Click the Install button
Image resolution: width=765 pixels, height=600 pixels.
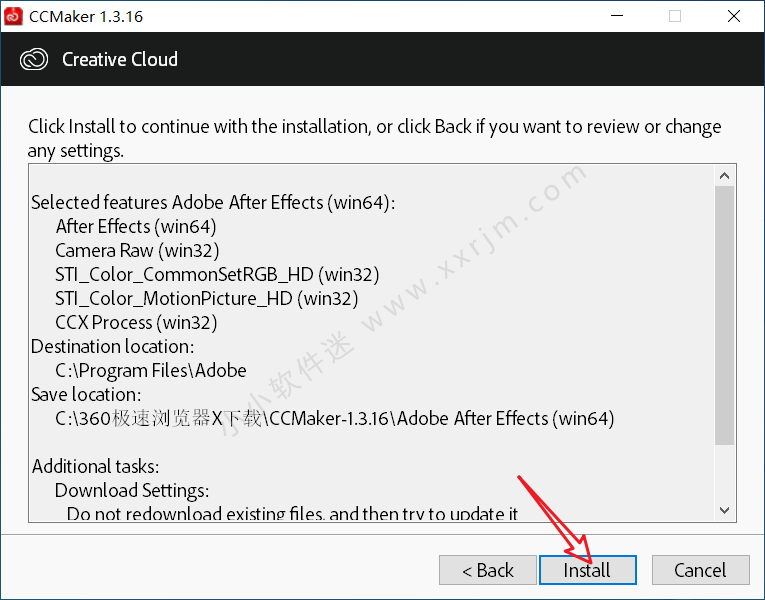(587, 570)
